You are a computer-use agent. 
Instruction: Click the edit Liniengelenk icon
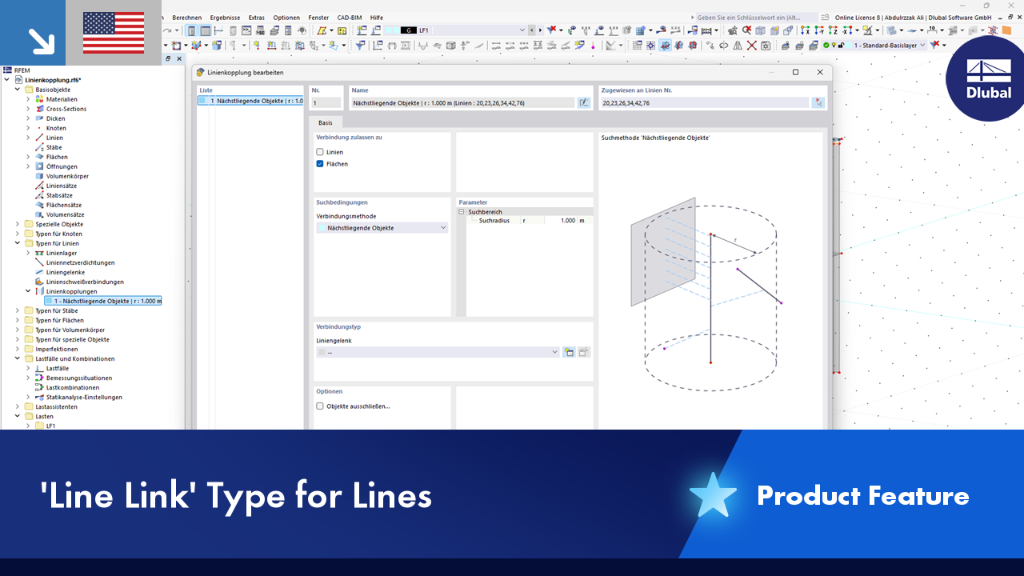(x=584, y=352)
